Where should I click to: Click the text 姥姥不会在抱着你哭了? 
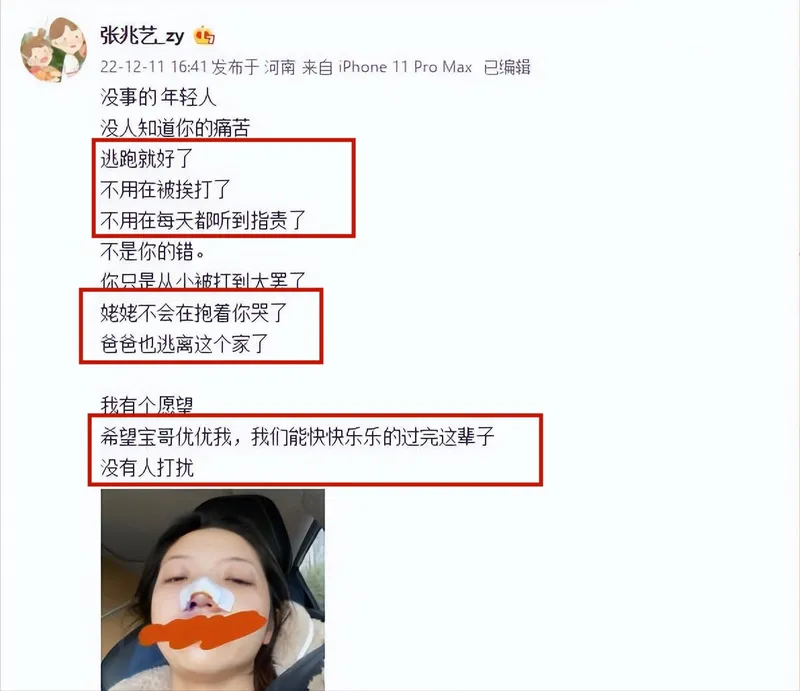194,313
